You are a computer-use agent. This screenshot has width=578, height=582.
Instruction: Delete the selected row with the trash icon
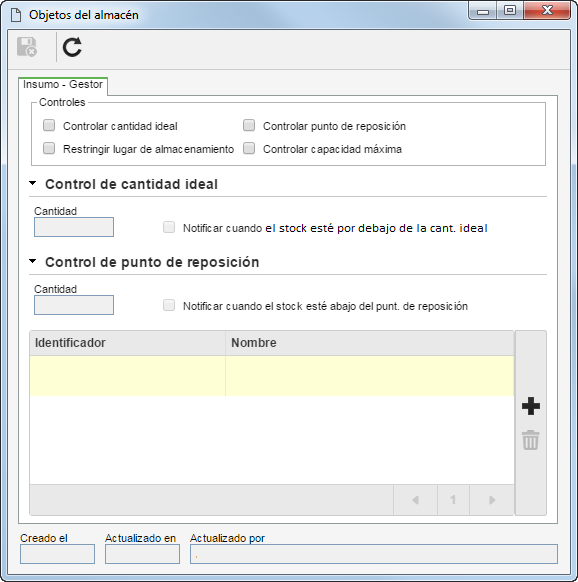tap(530, 440)
